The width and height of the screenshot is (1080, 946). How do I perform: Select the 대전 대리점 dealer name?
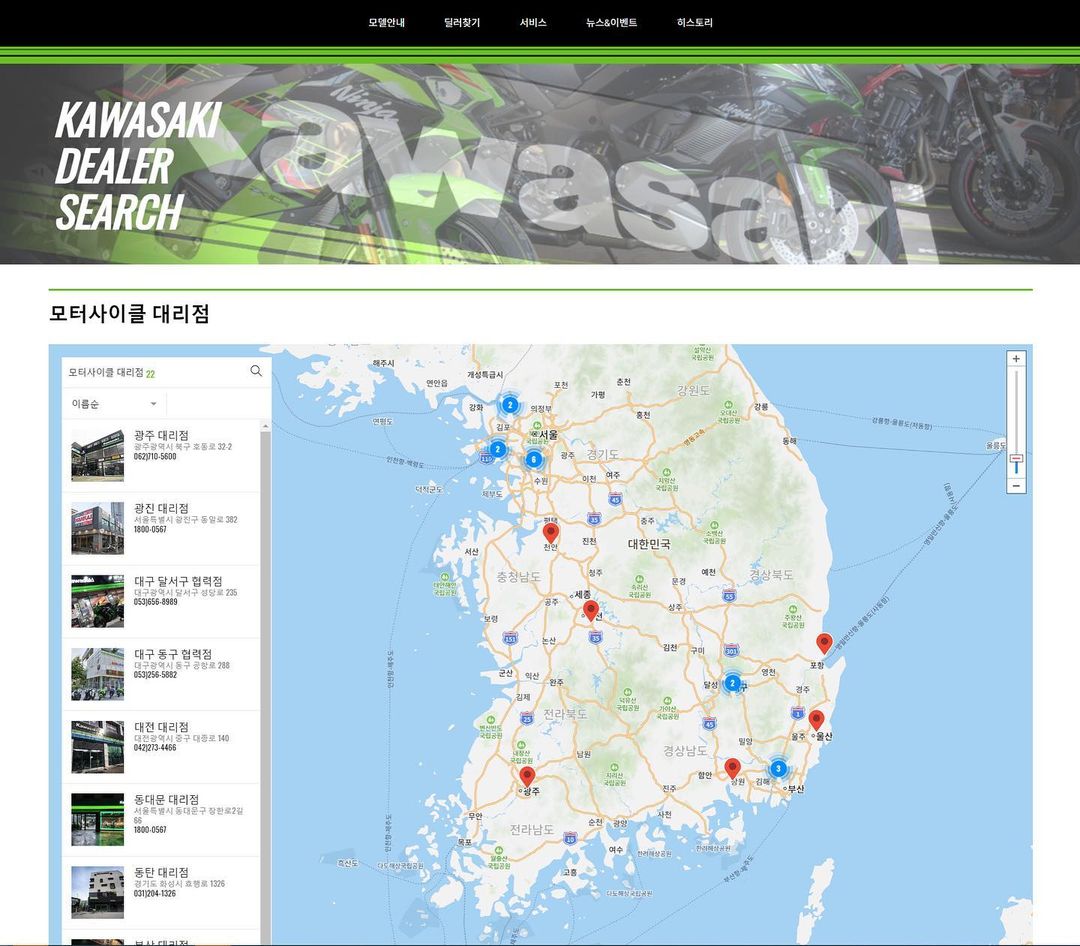click(161, 727)
